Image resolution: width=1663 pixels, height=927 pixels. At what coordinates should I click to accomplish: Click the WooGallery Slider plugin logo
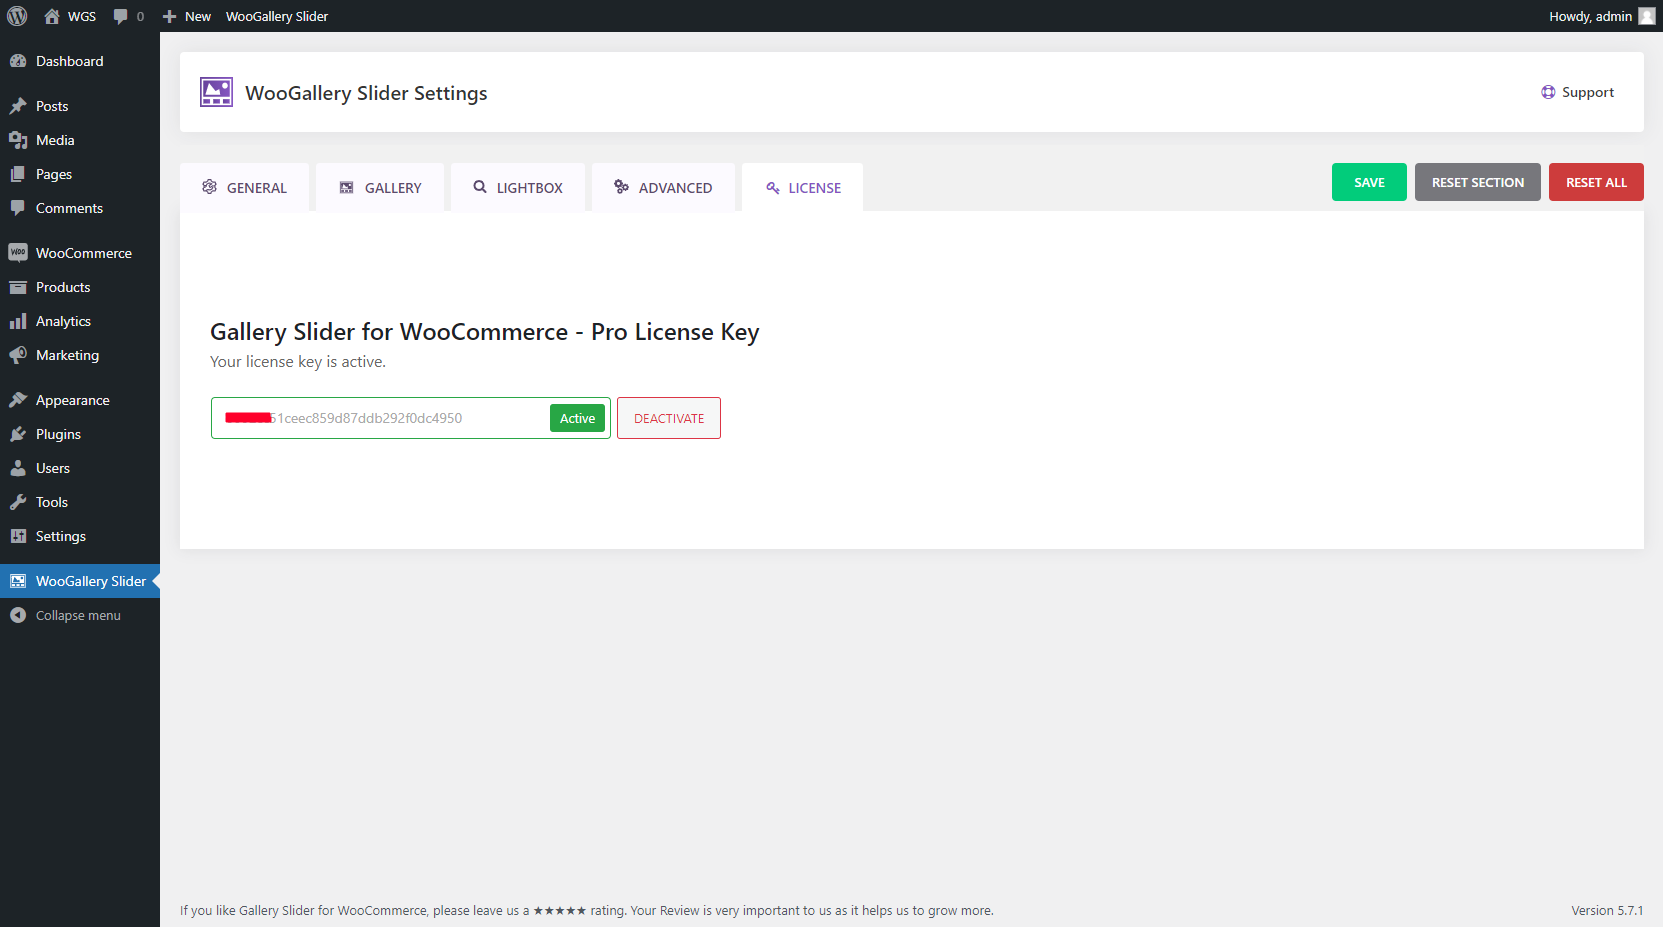click(x=216, y=92)
